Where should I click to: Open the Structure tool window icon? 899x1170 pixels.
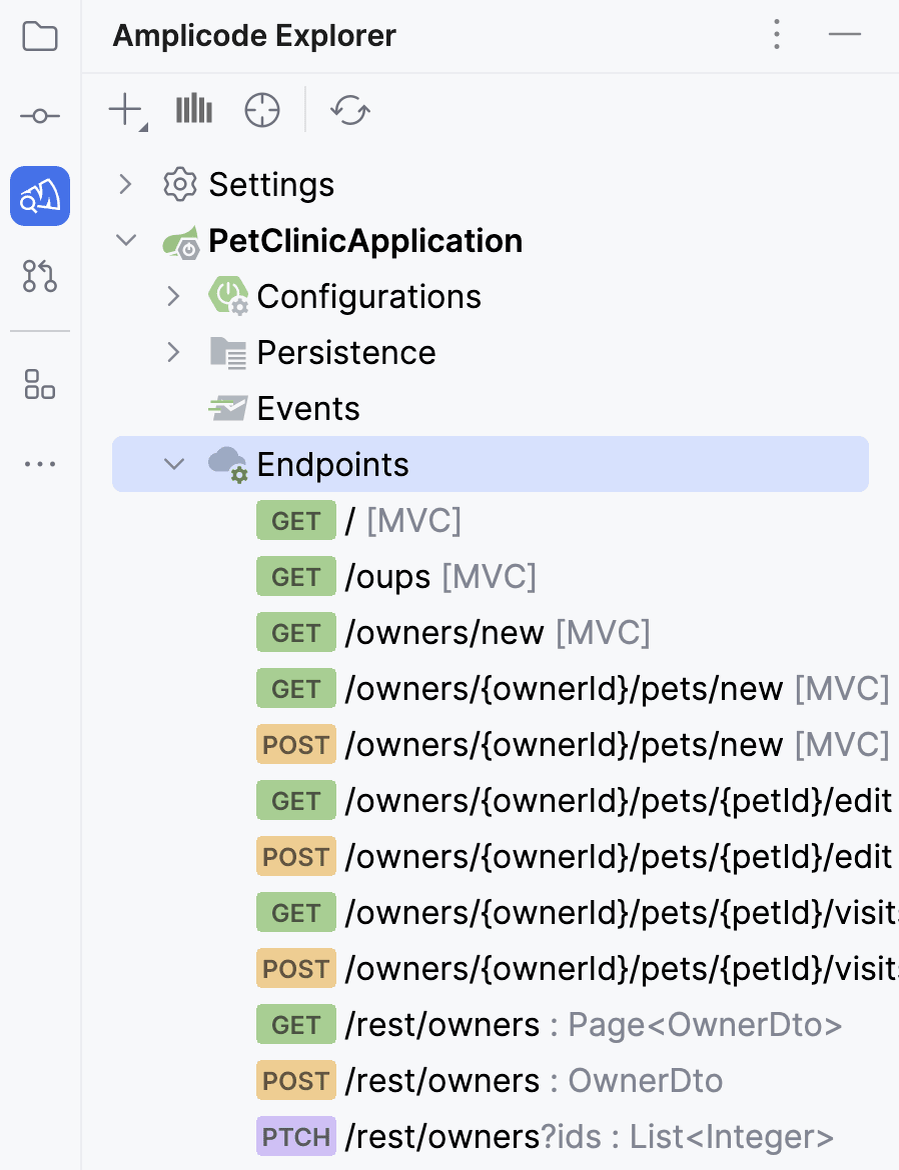pos(40,384)
